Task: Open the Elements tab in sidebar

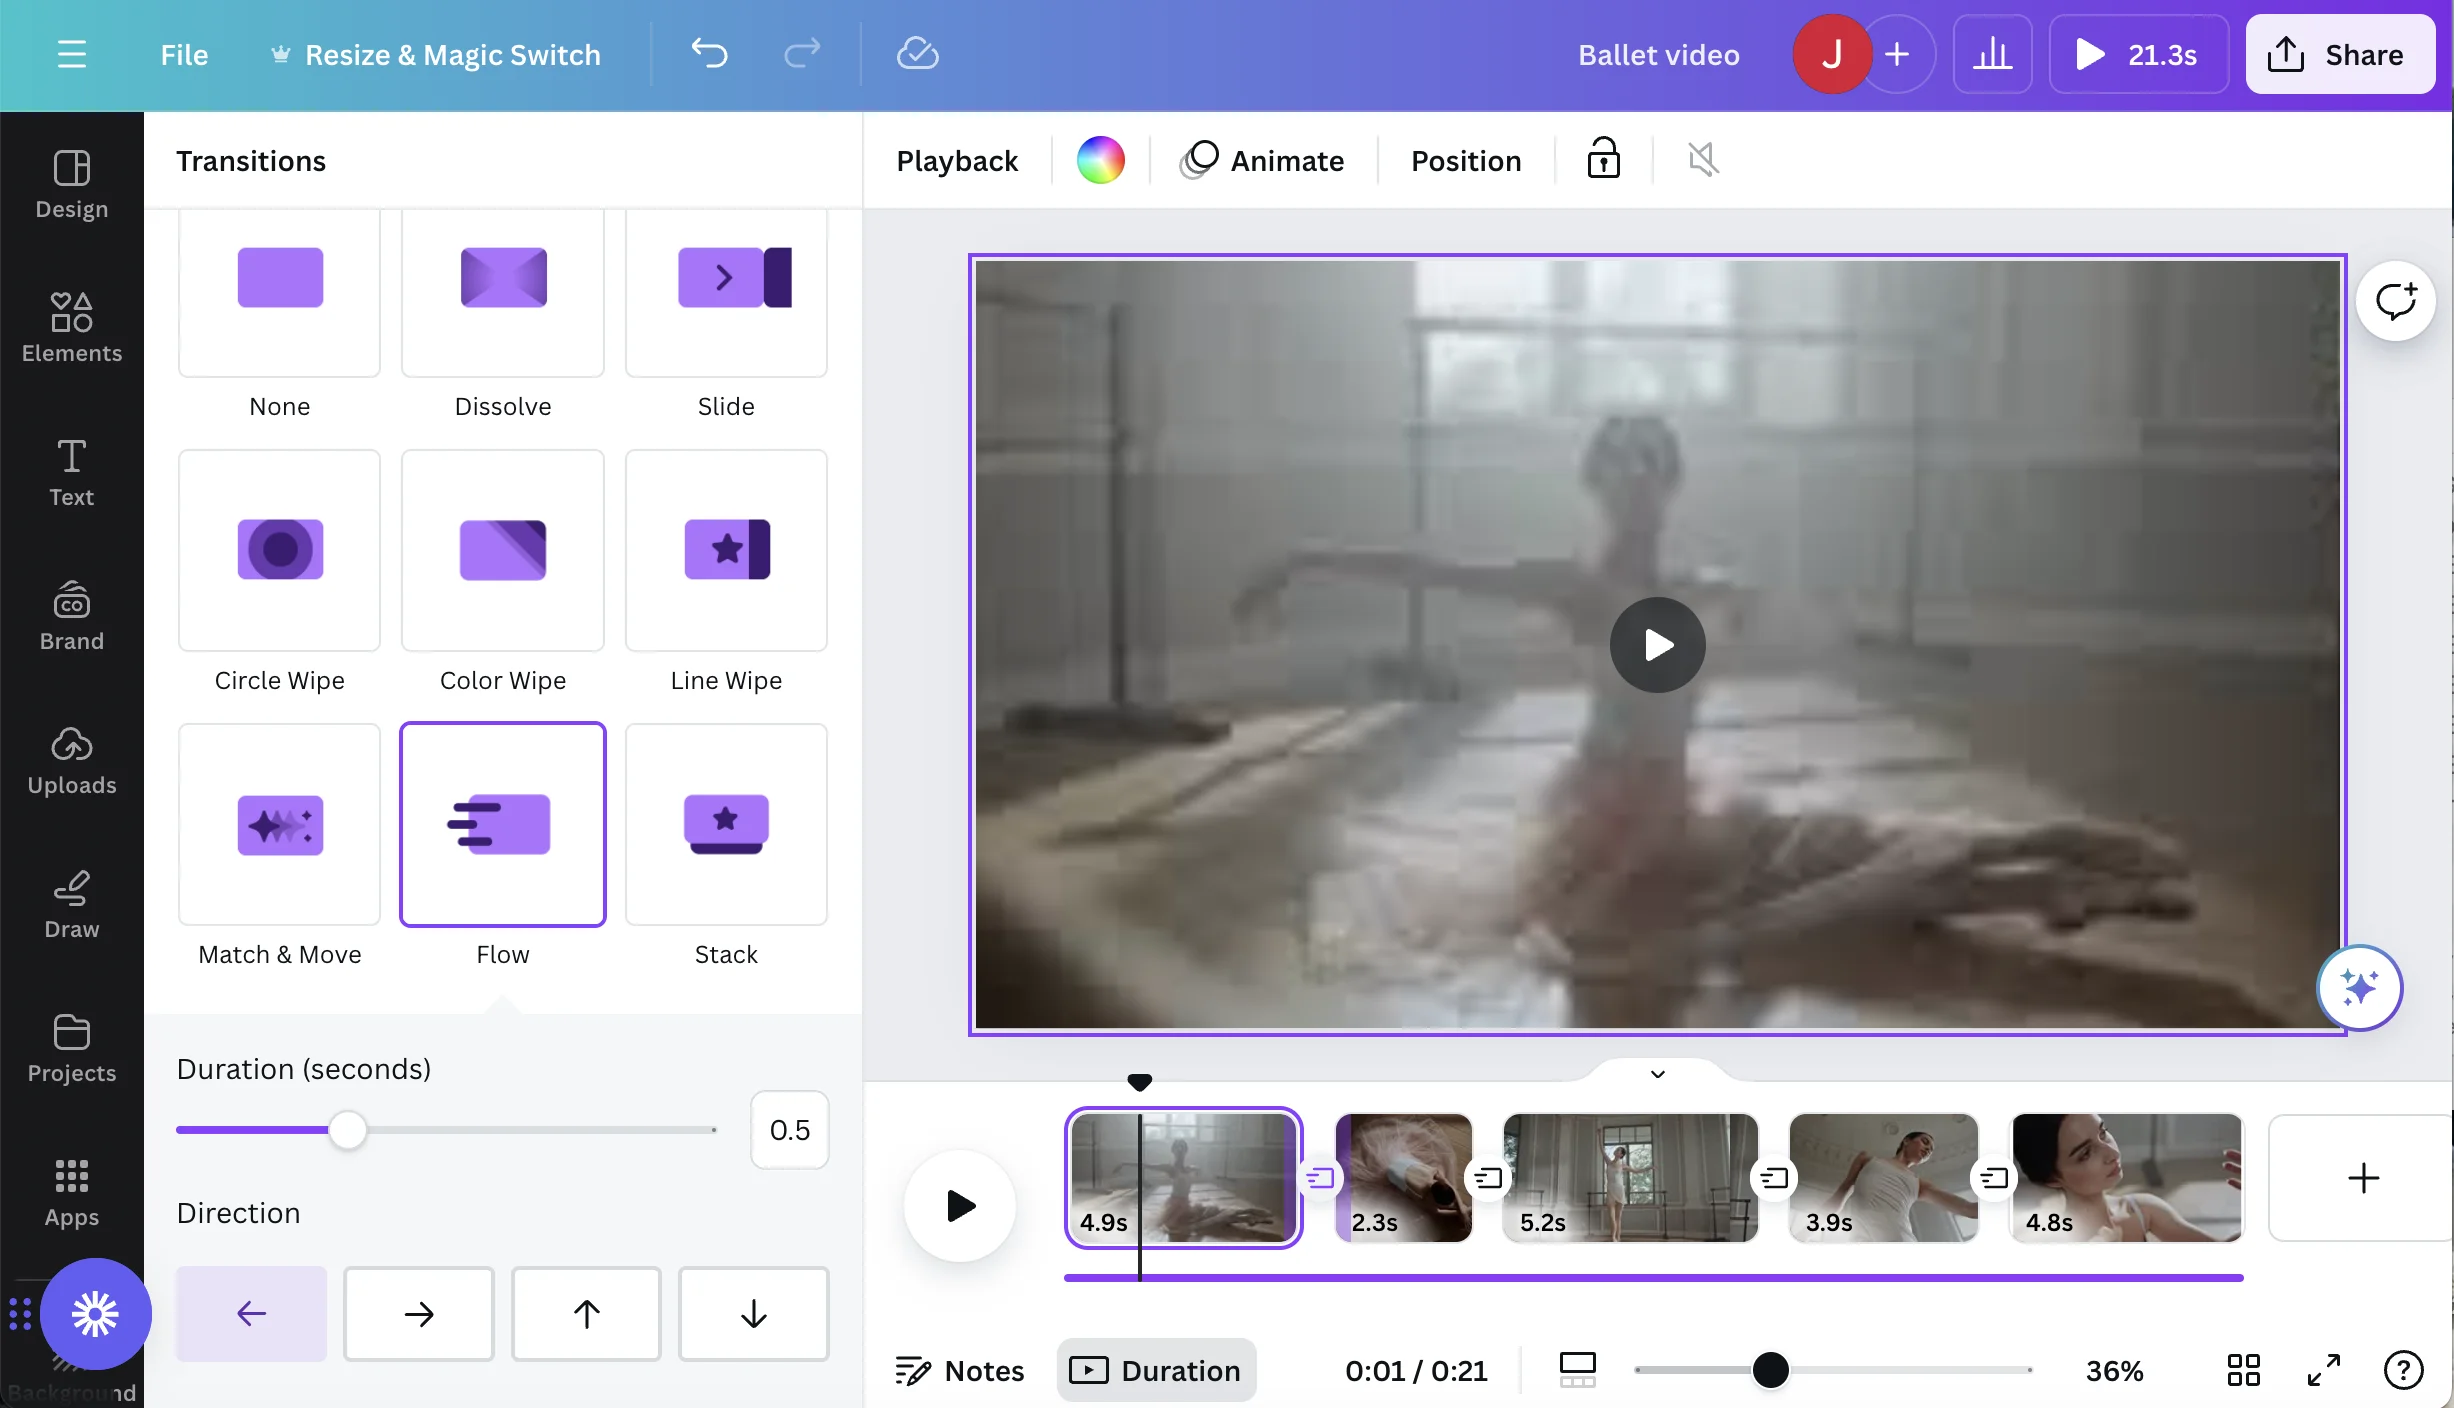Action: (x=71, y=326)
